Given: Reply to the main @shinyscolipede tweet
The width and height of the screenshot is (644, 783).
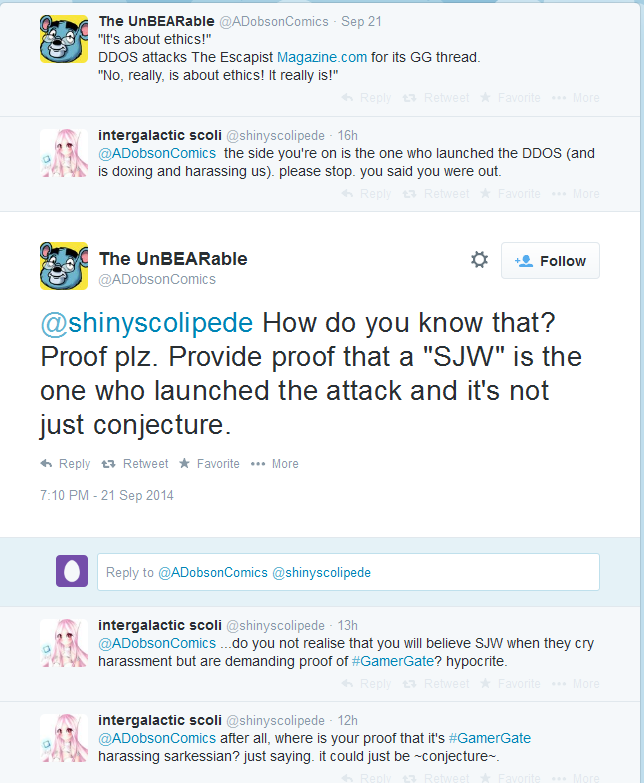Looking at the screenshot, I should [65, 464].
